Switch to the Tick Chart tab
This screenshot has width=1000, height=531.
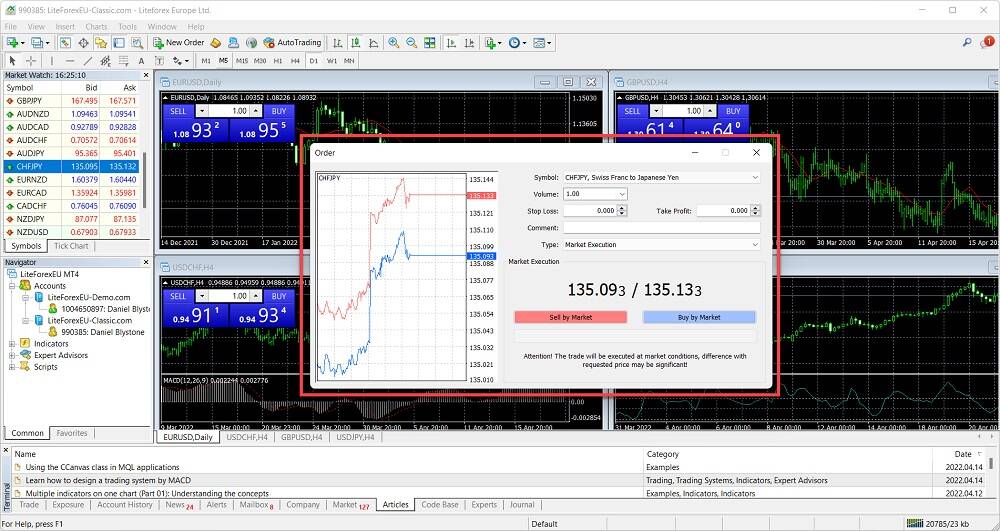71,246
